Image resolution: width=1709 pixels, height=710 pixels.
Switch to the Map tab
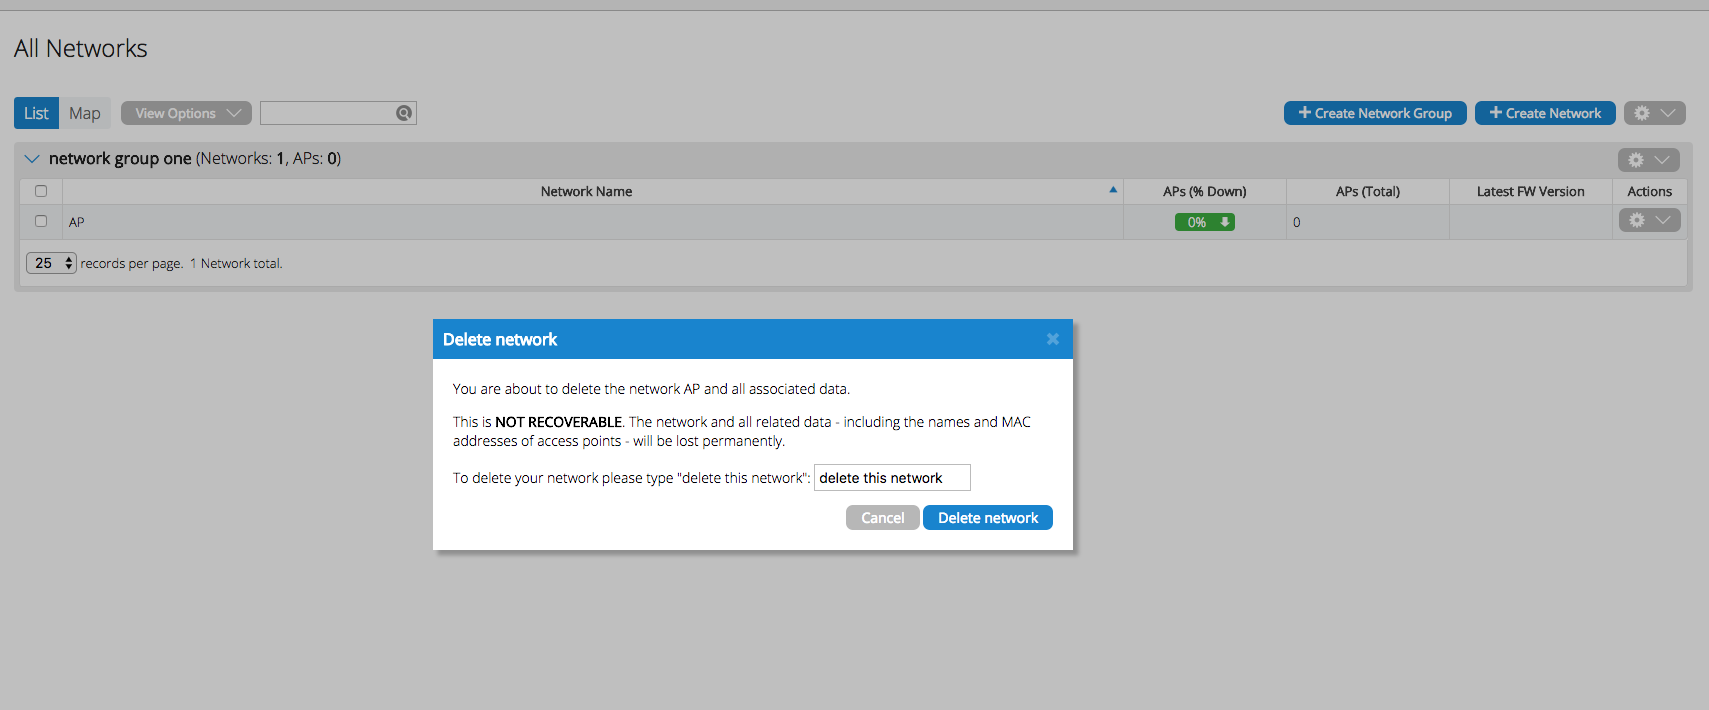coord(85,113)
